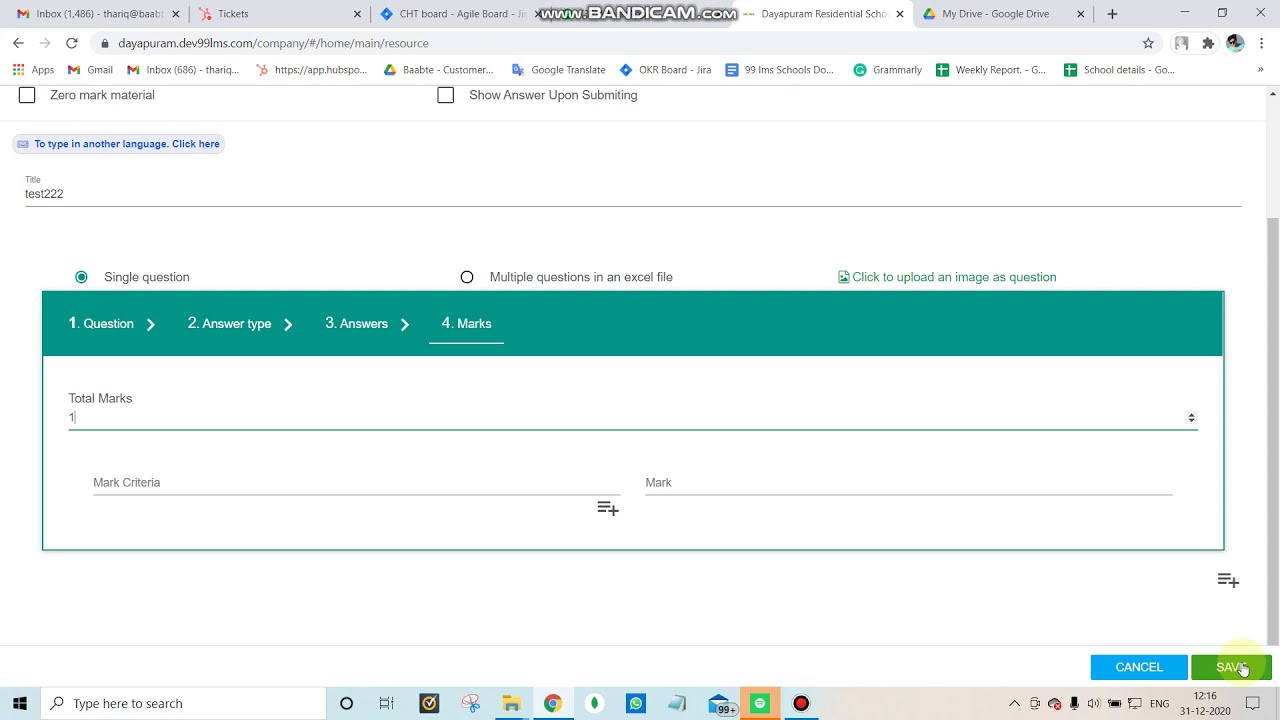Open the Chrome three-dot menu
This screenshot has width=1280, height=720.
[1262, 43]
